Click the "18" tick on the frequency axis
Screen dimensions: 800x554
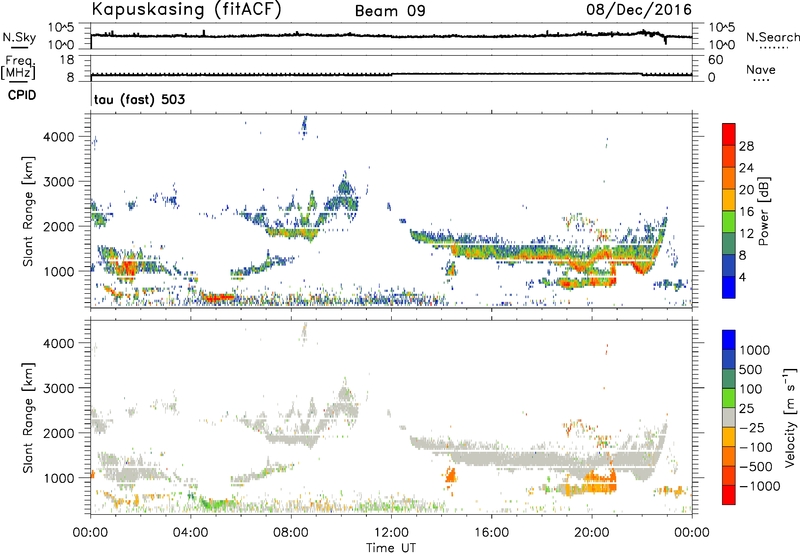(x=66, y=60)
